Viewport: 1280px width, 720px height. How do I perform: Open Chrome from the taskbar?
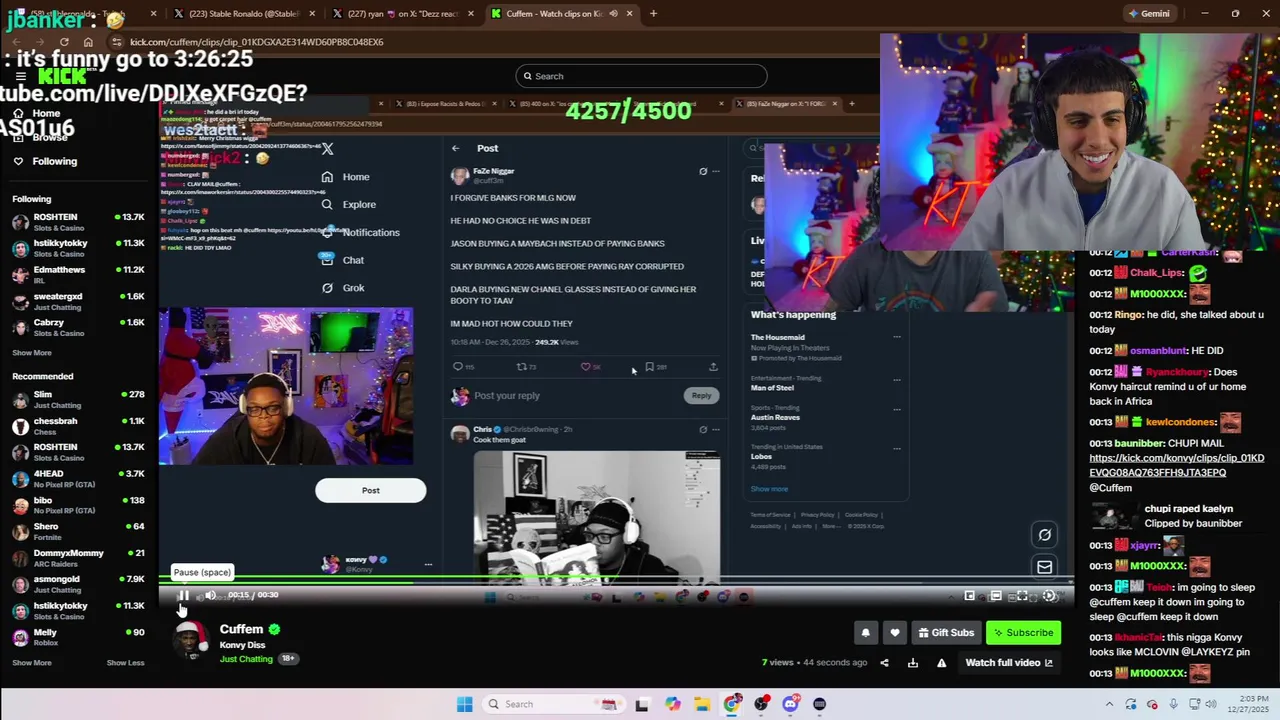[732, 704]
